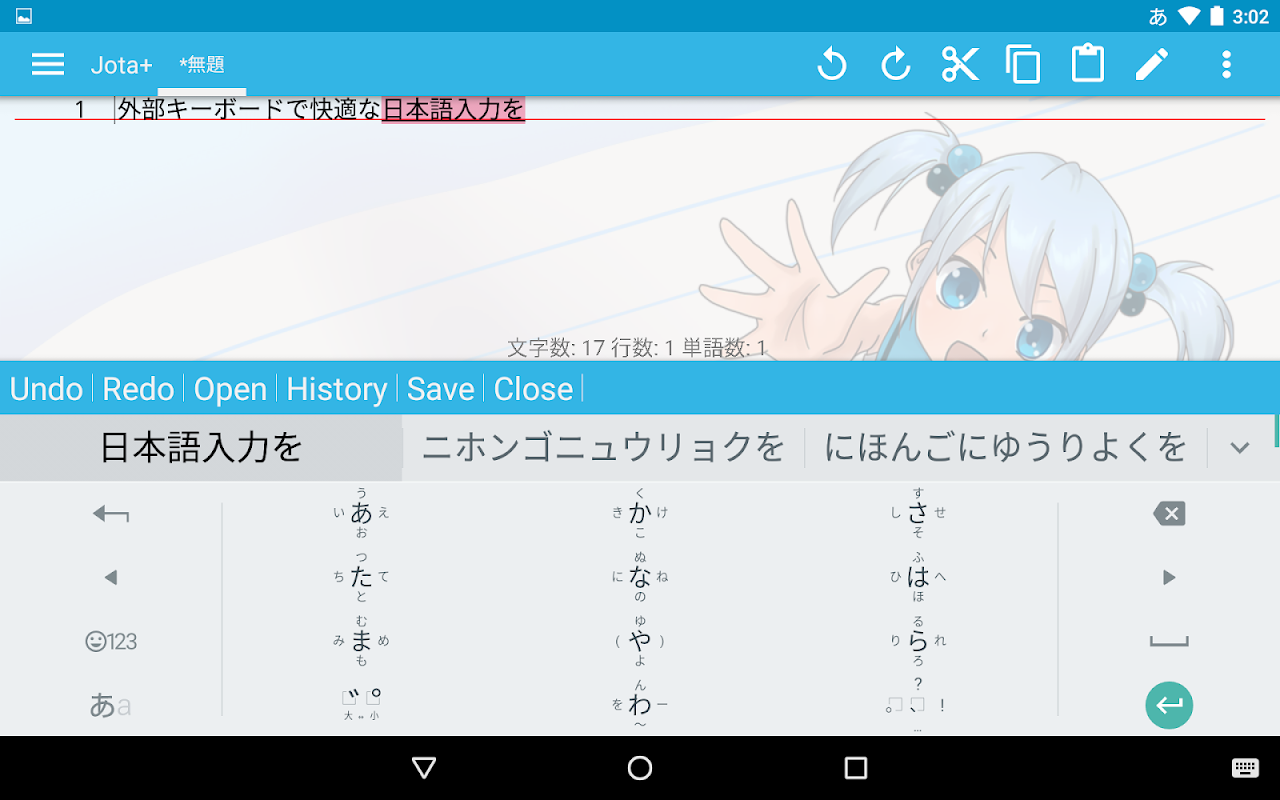
Task: Open the three-dot overflow menu
Action: 1226,65
